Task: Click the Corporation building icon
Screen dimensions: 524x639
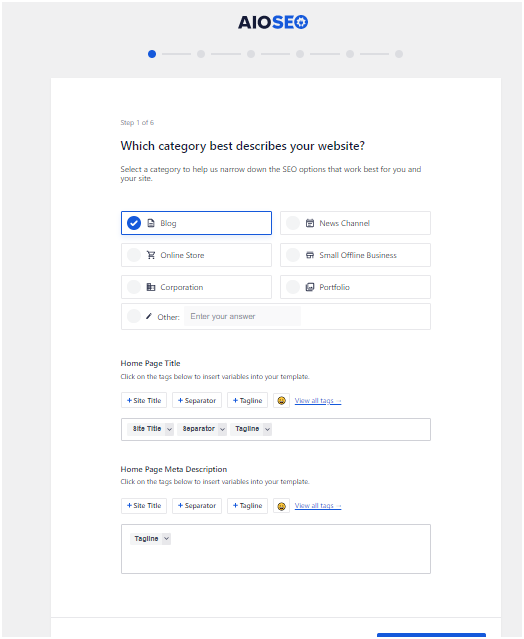Action: [x=151, y=287]
